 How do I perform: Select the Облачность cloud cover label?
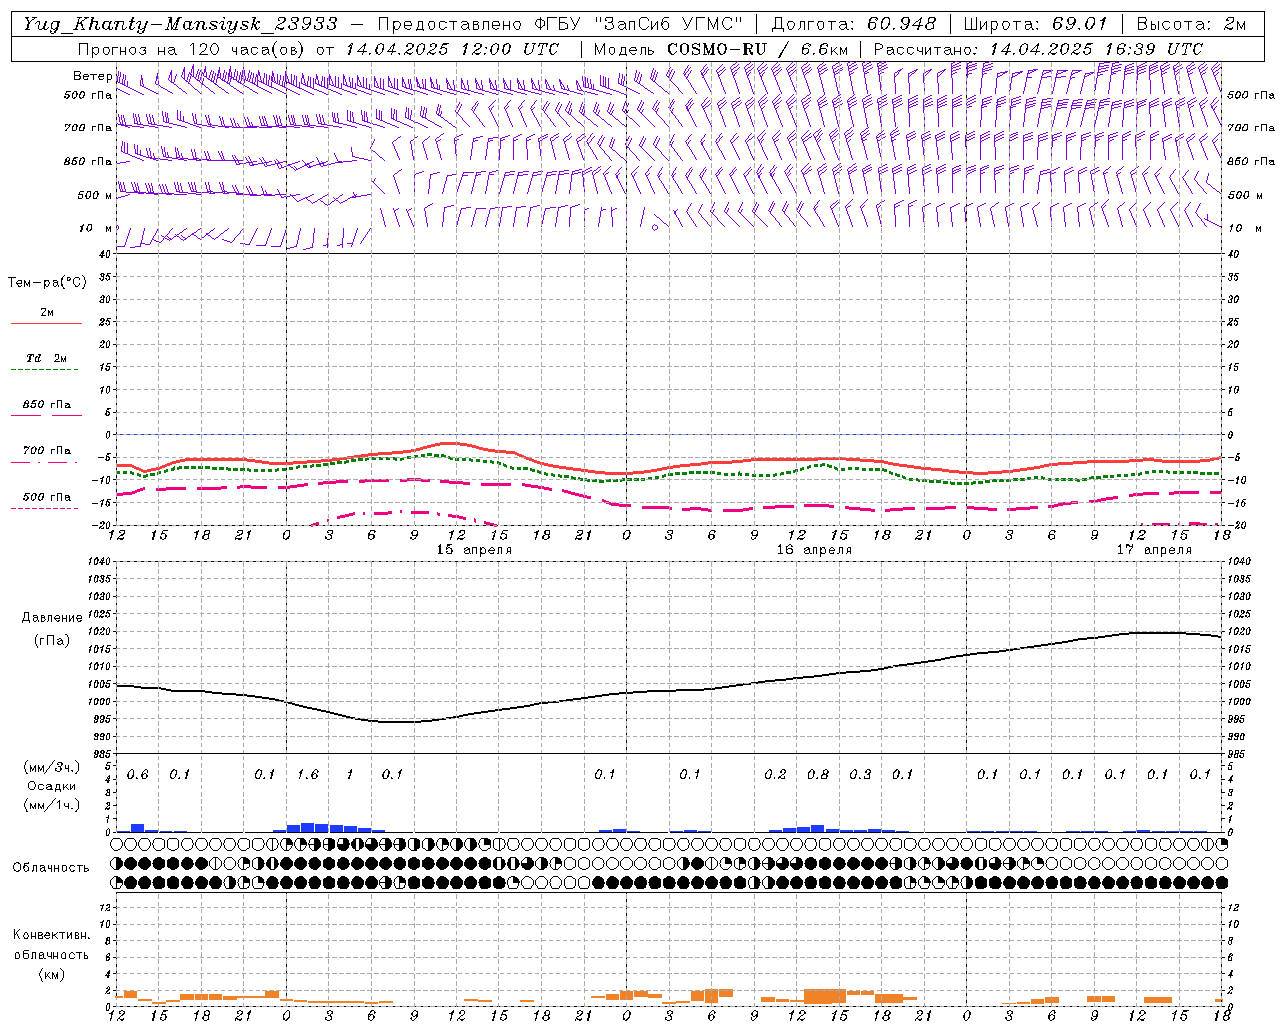pos(51,868)
